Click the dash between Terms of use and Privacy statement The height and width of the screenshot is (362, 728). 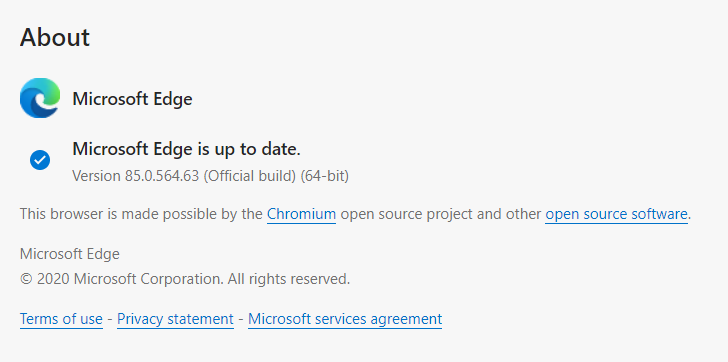coord(110,319)
